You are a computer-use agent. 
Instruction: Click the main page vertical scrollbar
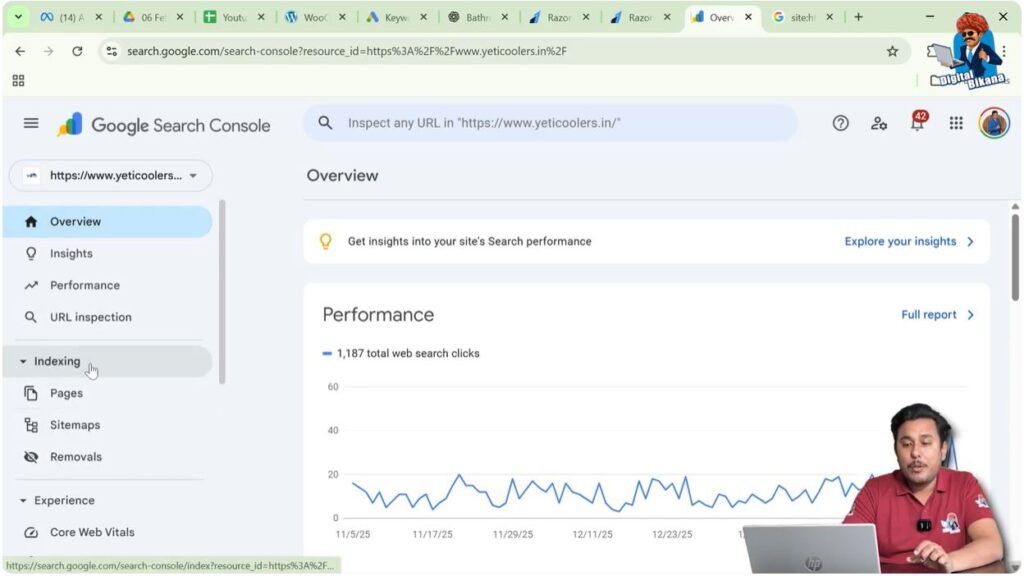[x=1015, y=258]
